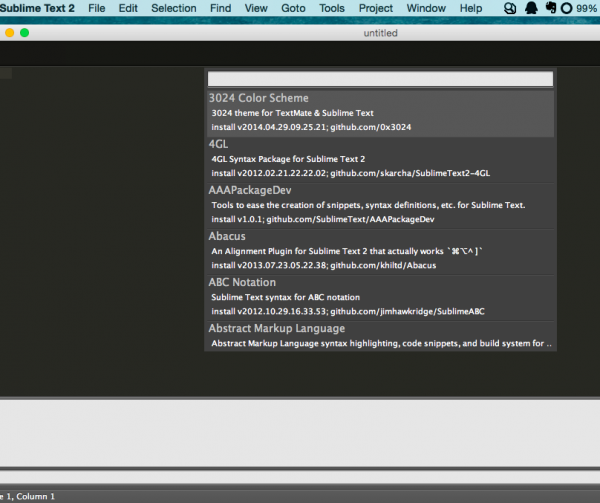Screen dimensions: 600x503
Task: Click the chat bubbles menu bar icon
Action: point(510,8)
